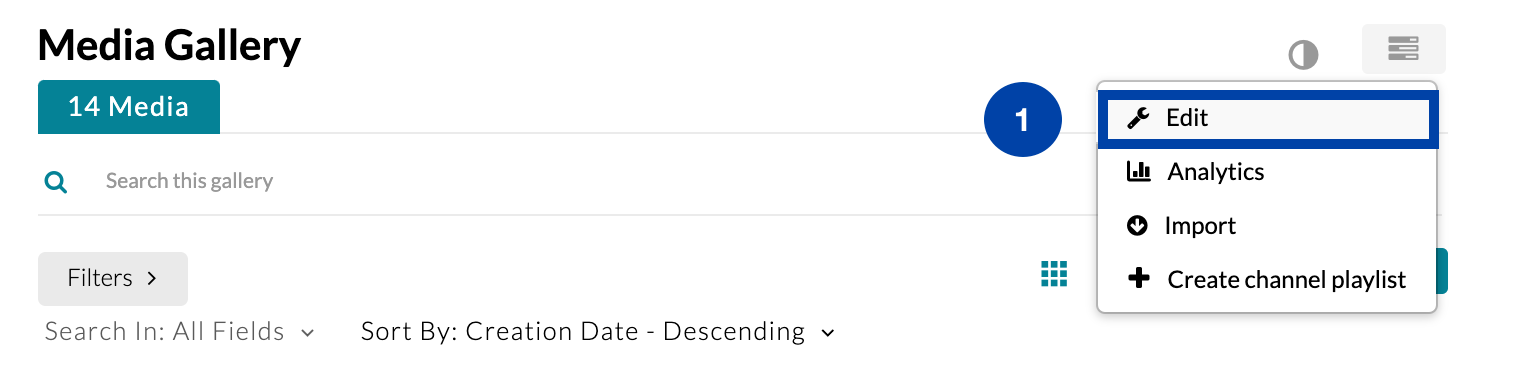This screenshot has height=382, width=1520.
Task: Click the numbered 1 step marker
Action: [1022, 121]
